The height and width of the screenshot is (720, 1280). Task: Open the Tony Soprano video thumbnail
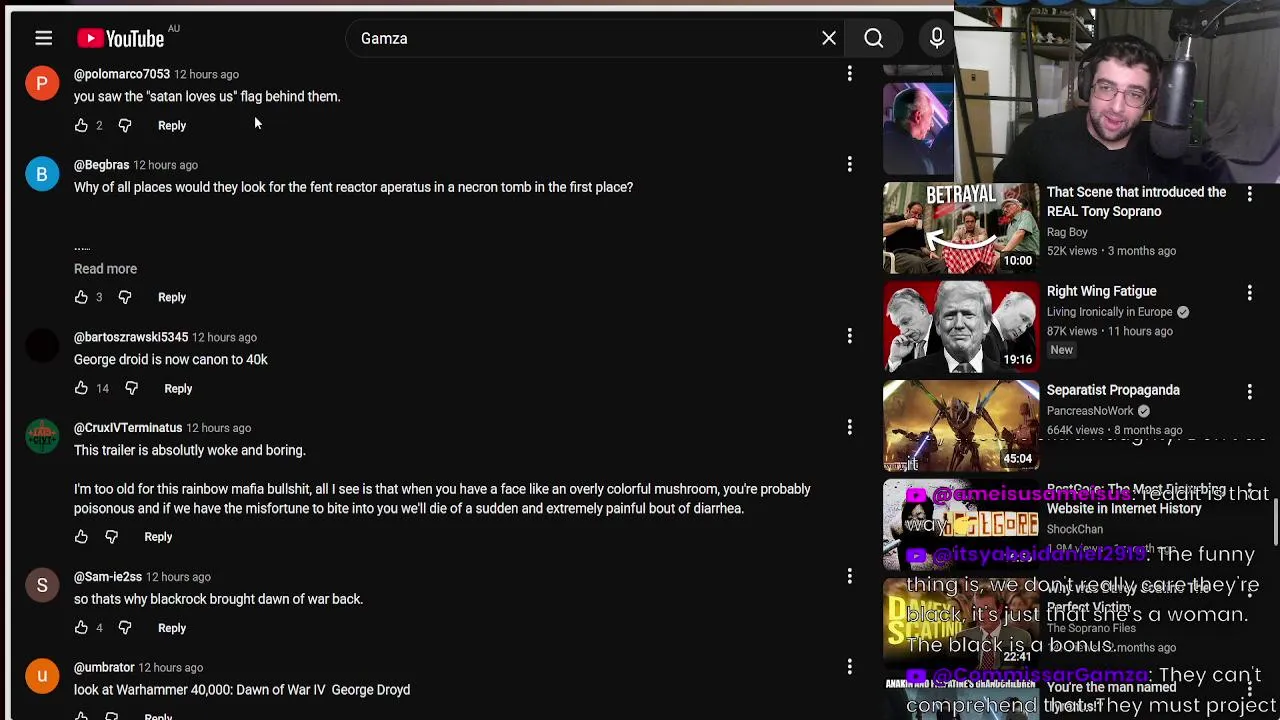click(961, 228)
